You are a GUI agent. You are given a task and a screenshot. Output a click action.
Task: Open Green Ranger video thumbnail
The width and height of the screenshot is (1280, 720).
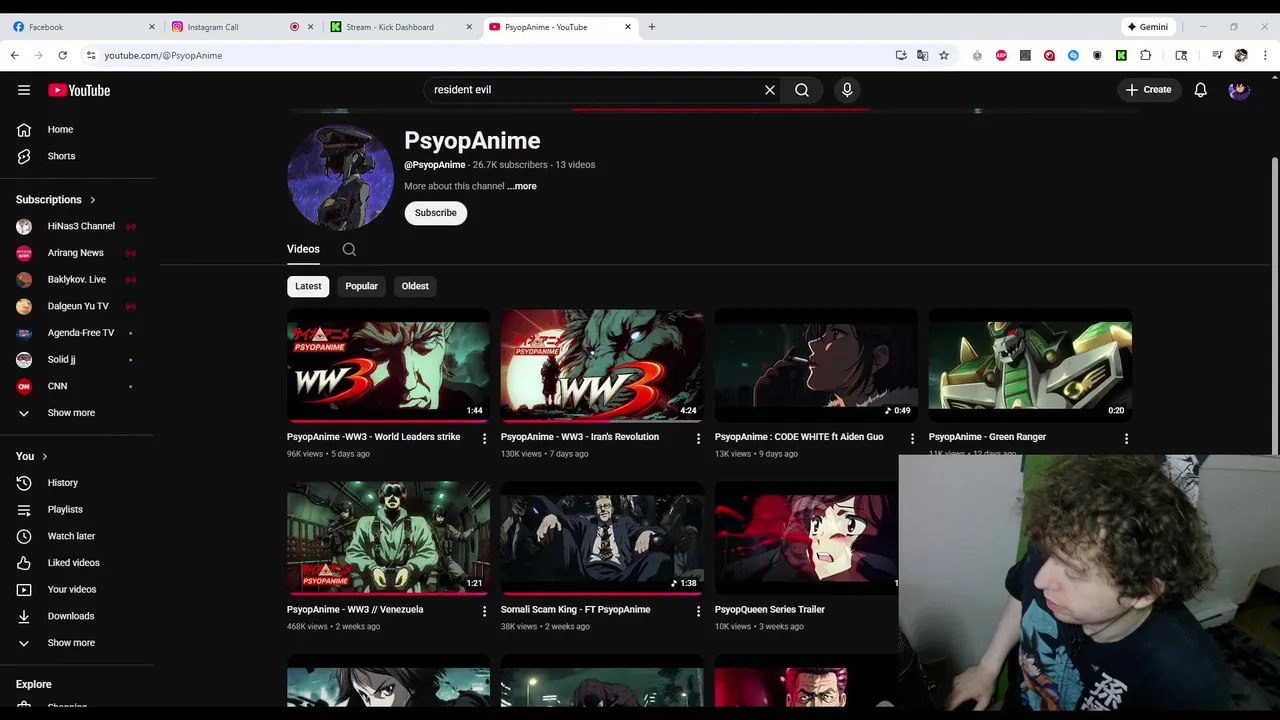[1030, 366]
